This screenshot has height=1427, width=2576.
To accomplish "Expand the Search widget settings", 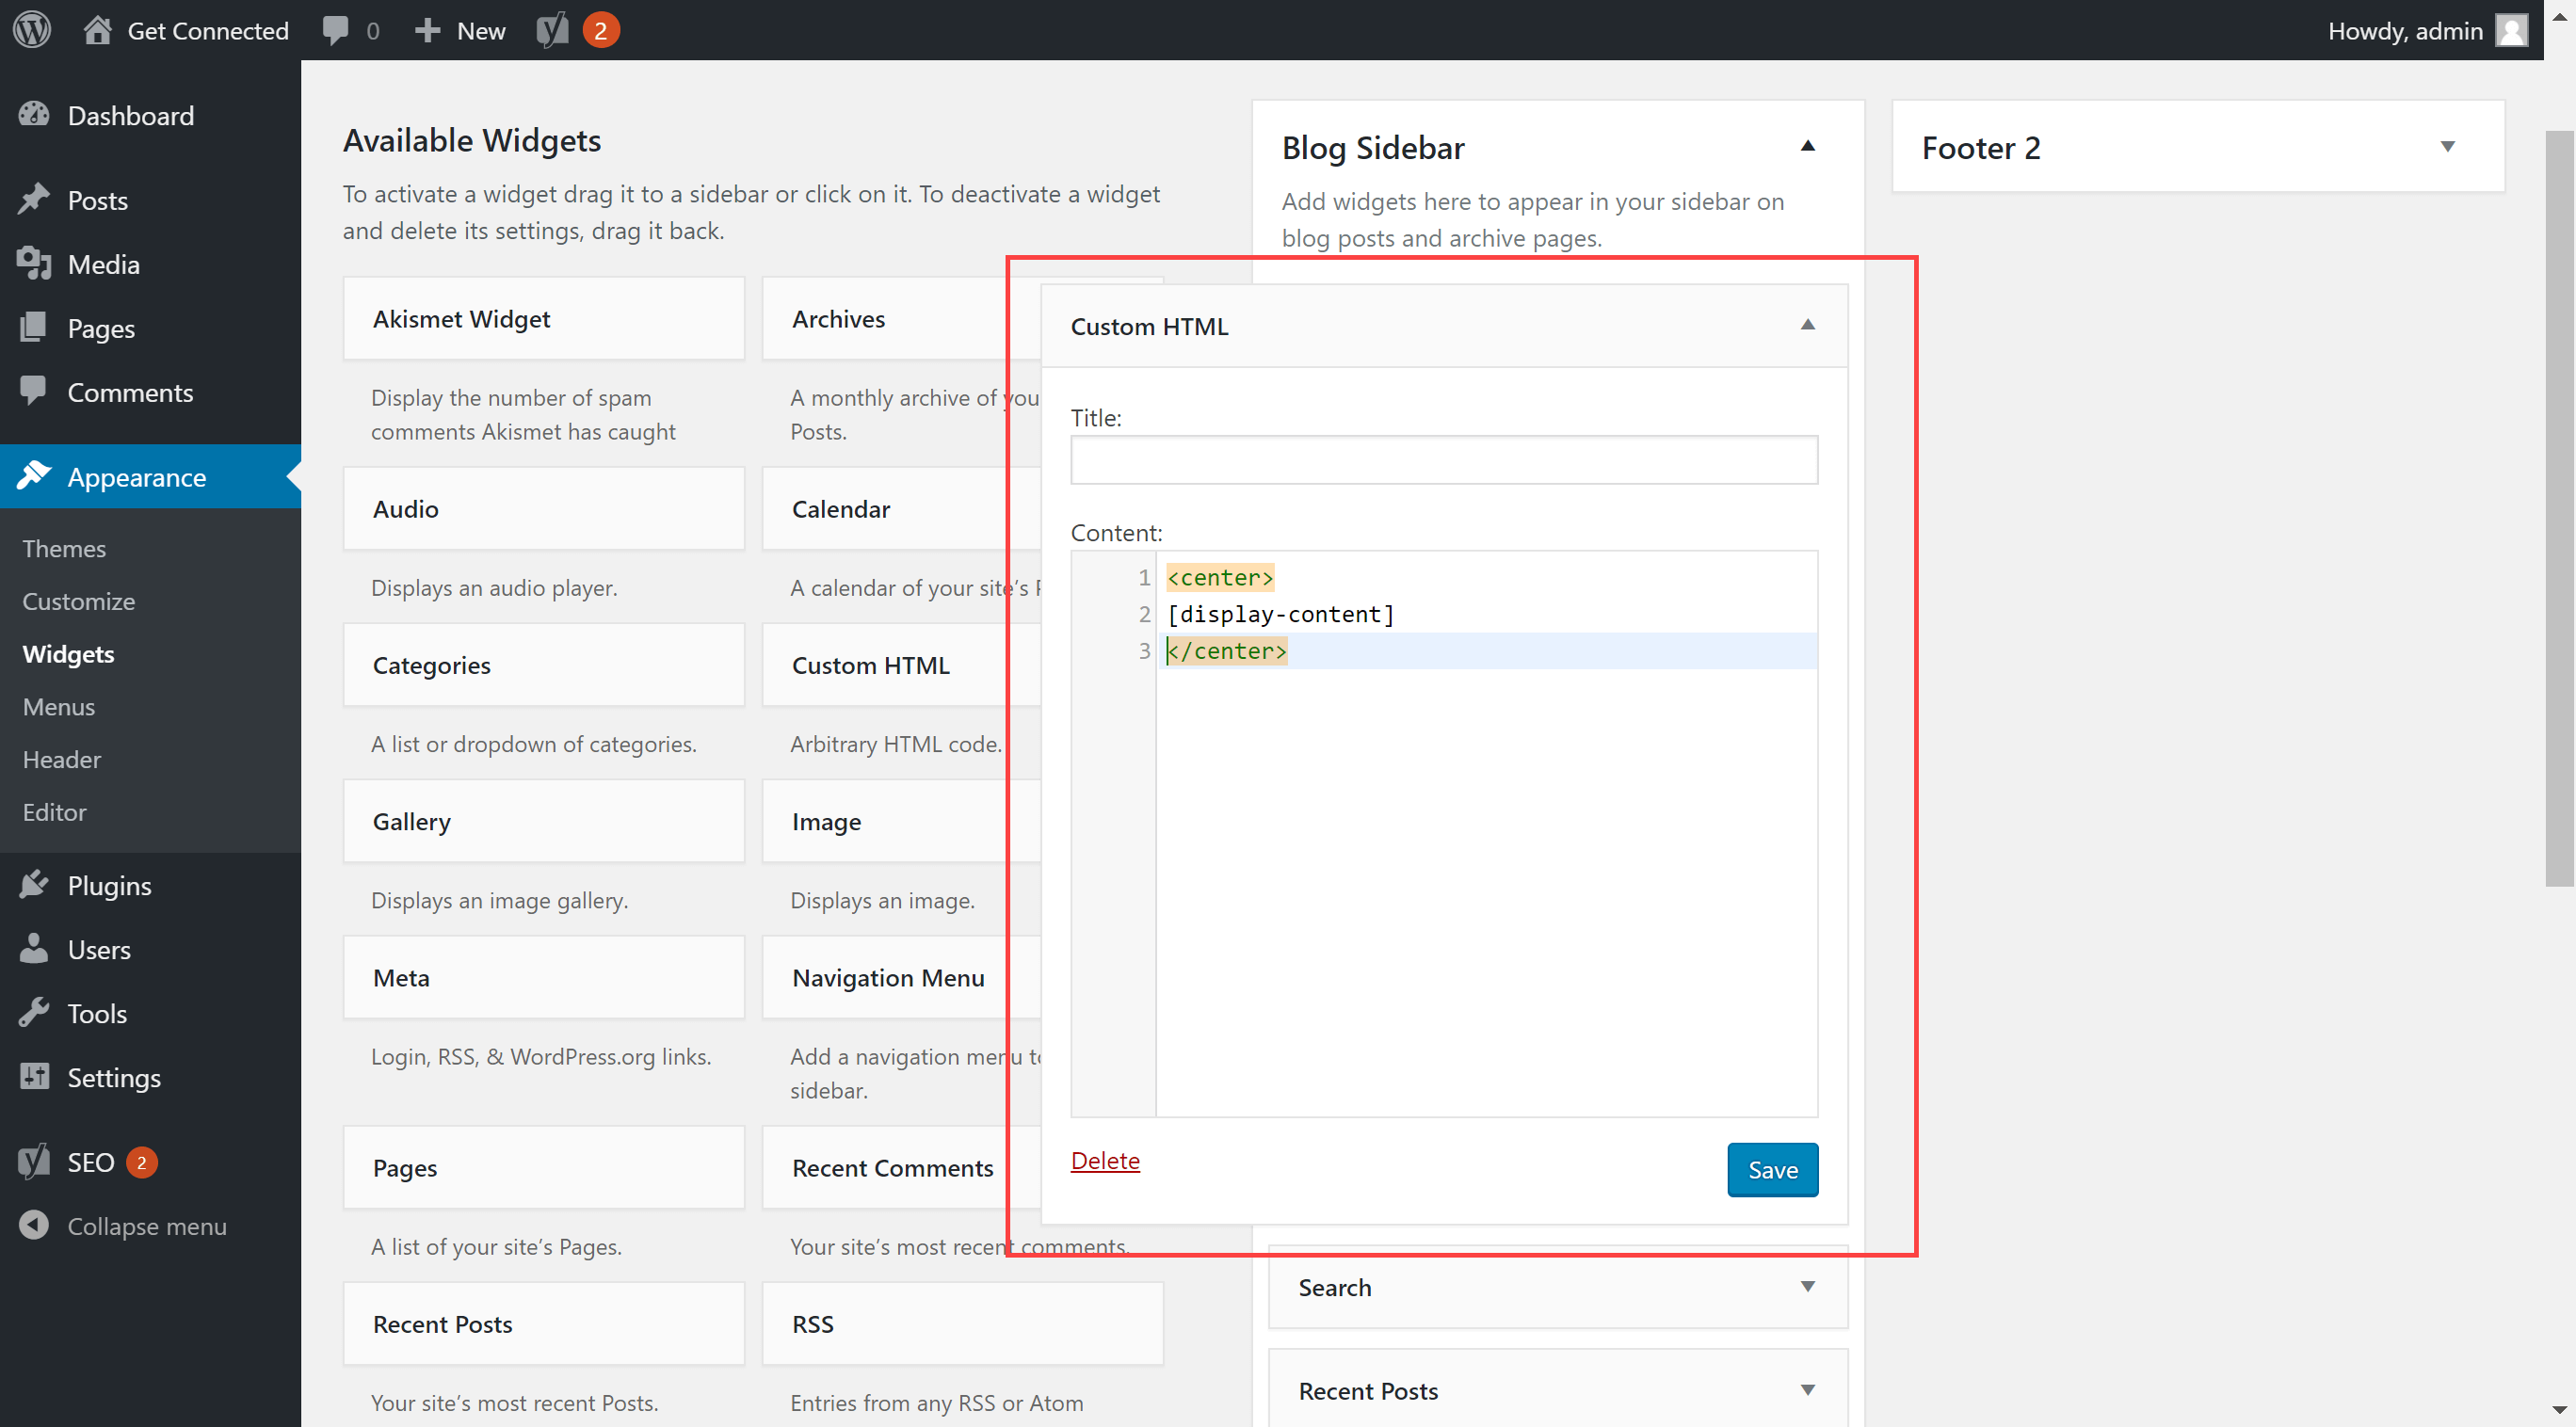I will tap(1807, 1286).
